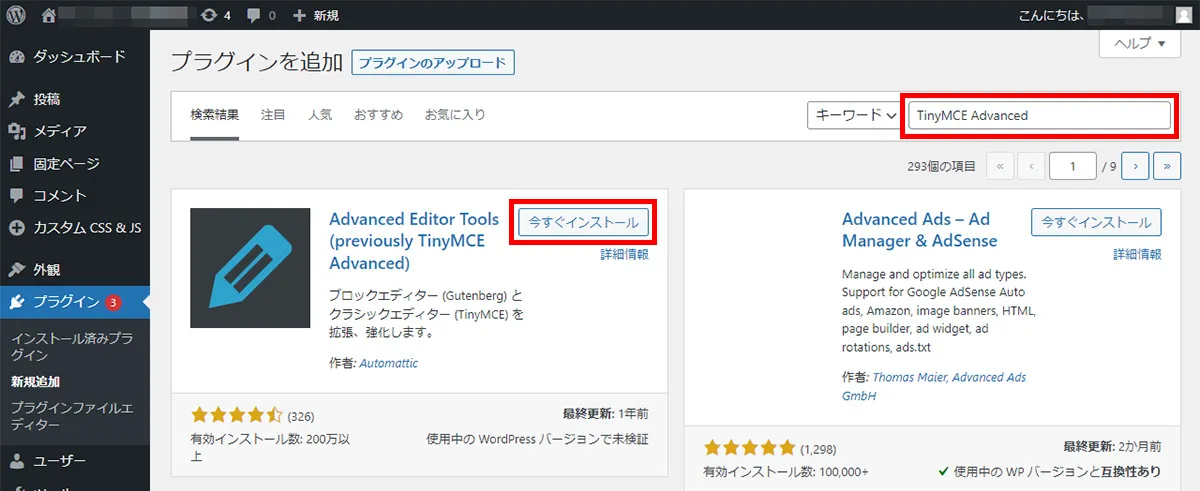Click the person icon beside ユーザー
Image resolution: width=1200 pixels, height=491 pixels.
[16, 461]
